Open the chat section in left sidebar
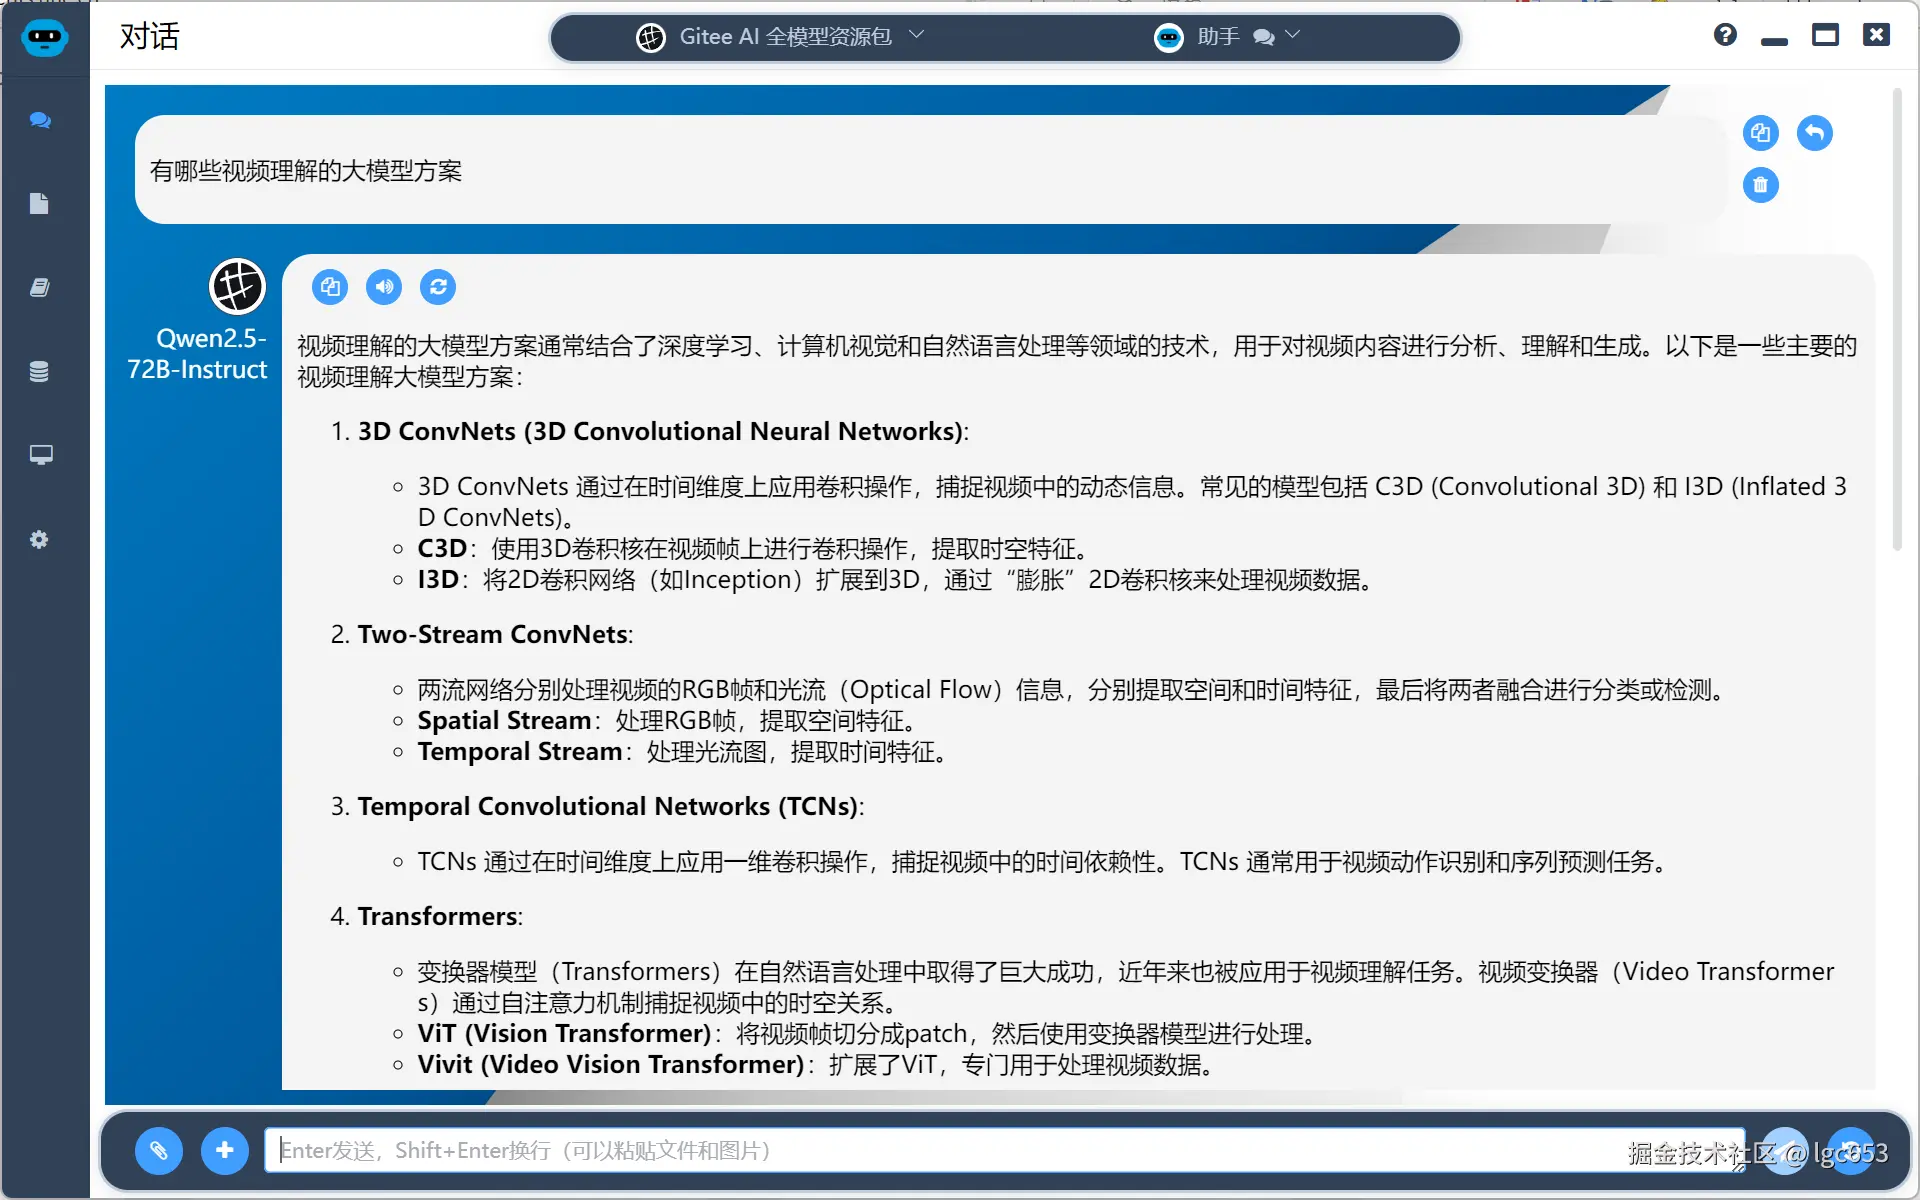Viewport: 1920px width, 1200px height. pos(40,120)
